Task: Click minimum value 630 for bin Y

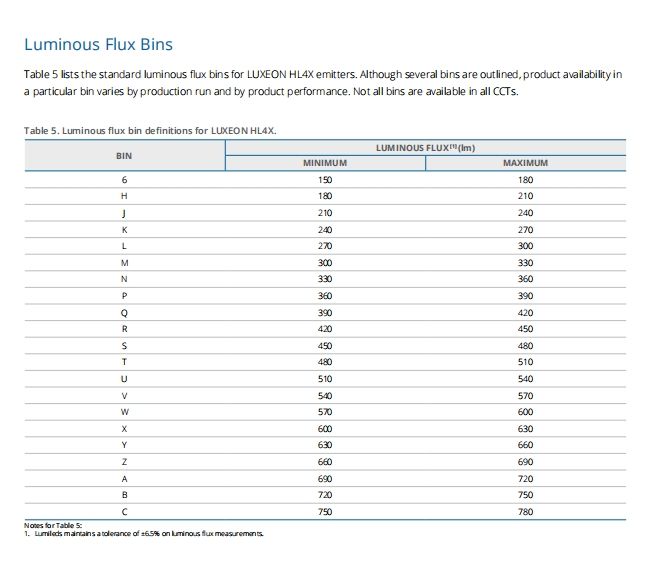Action: (325, 445)
